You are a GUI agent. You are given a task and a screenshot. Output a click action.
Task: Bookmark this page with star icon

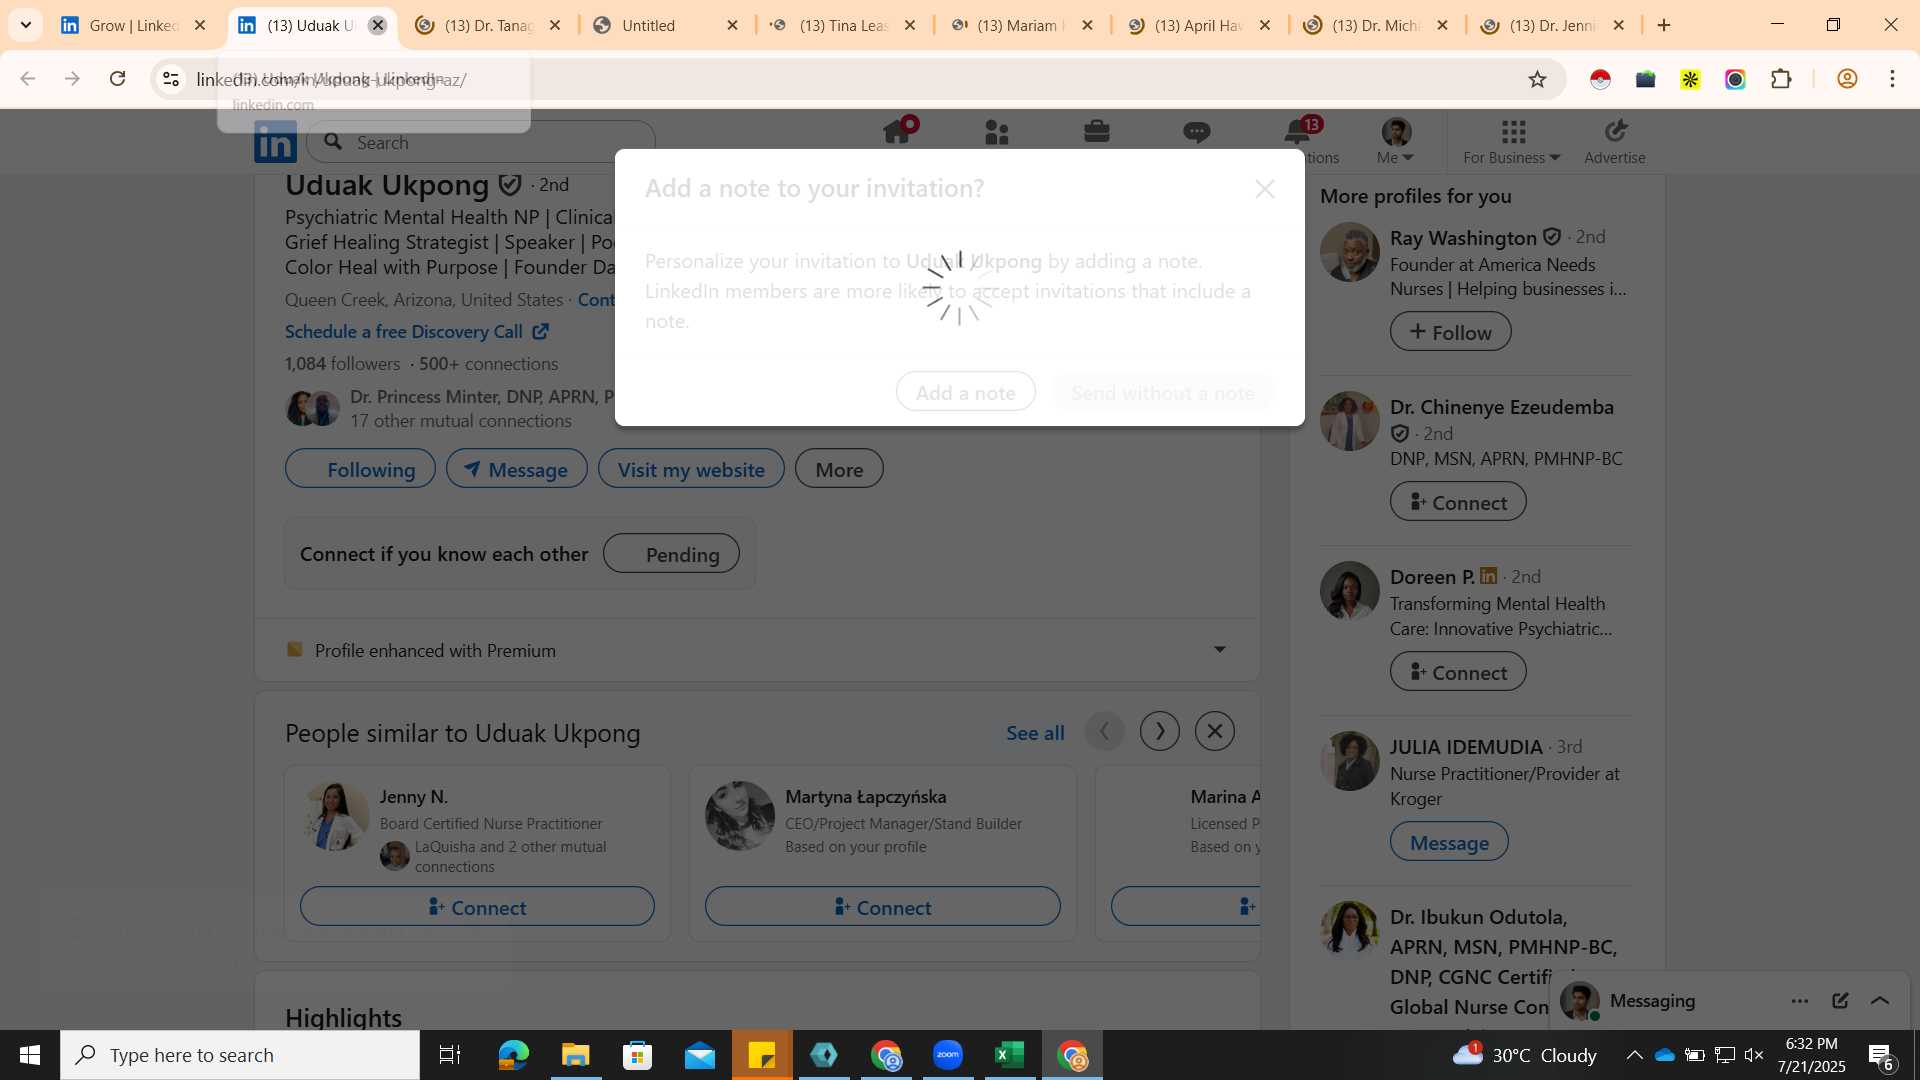click(1537, 79)
